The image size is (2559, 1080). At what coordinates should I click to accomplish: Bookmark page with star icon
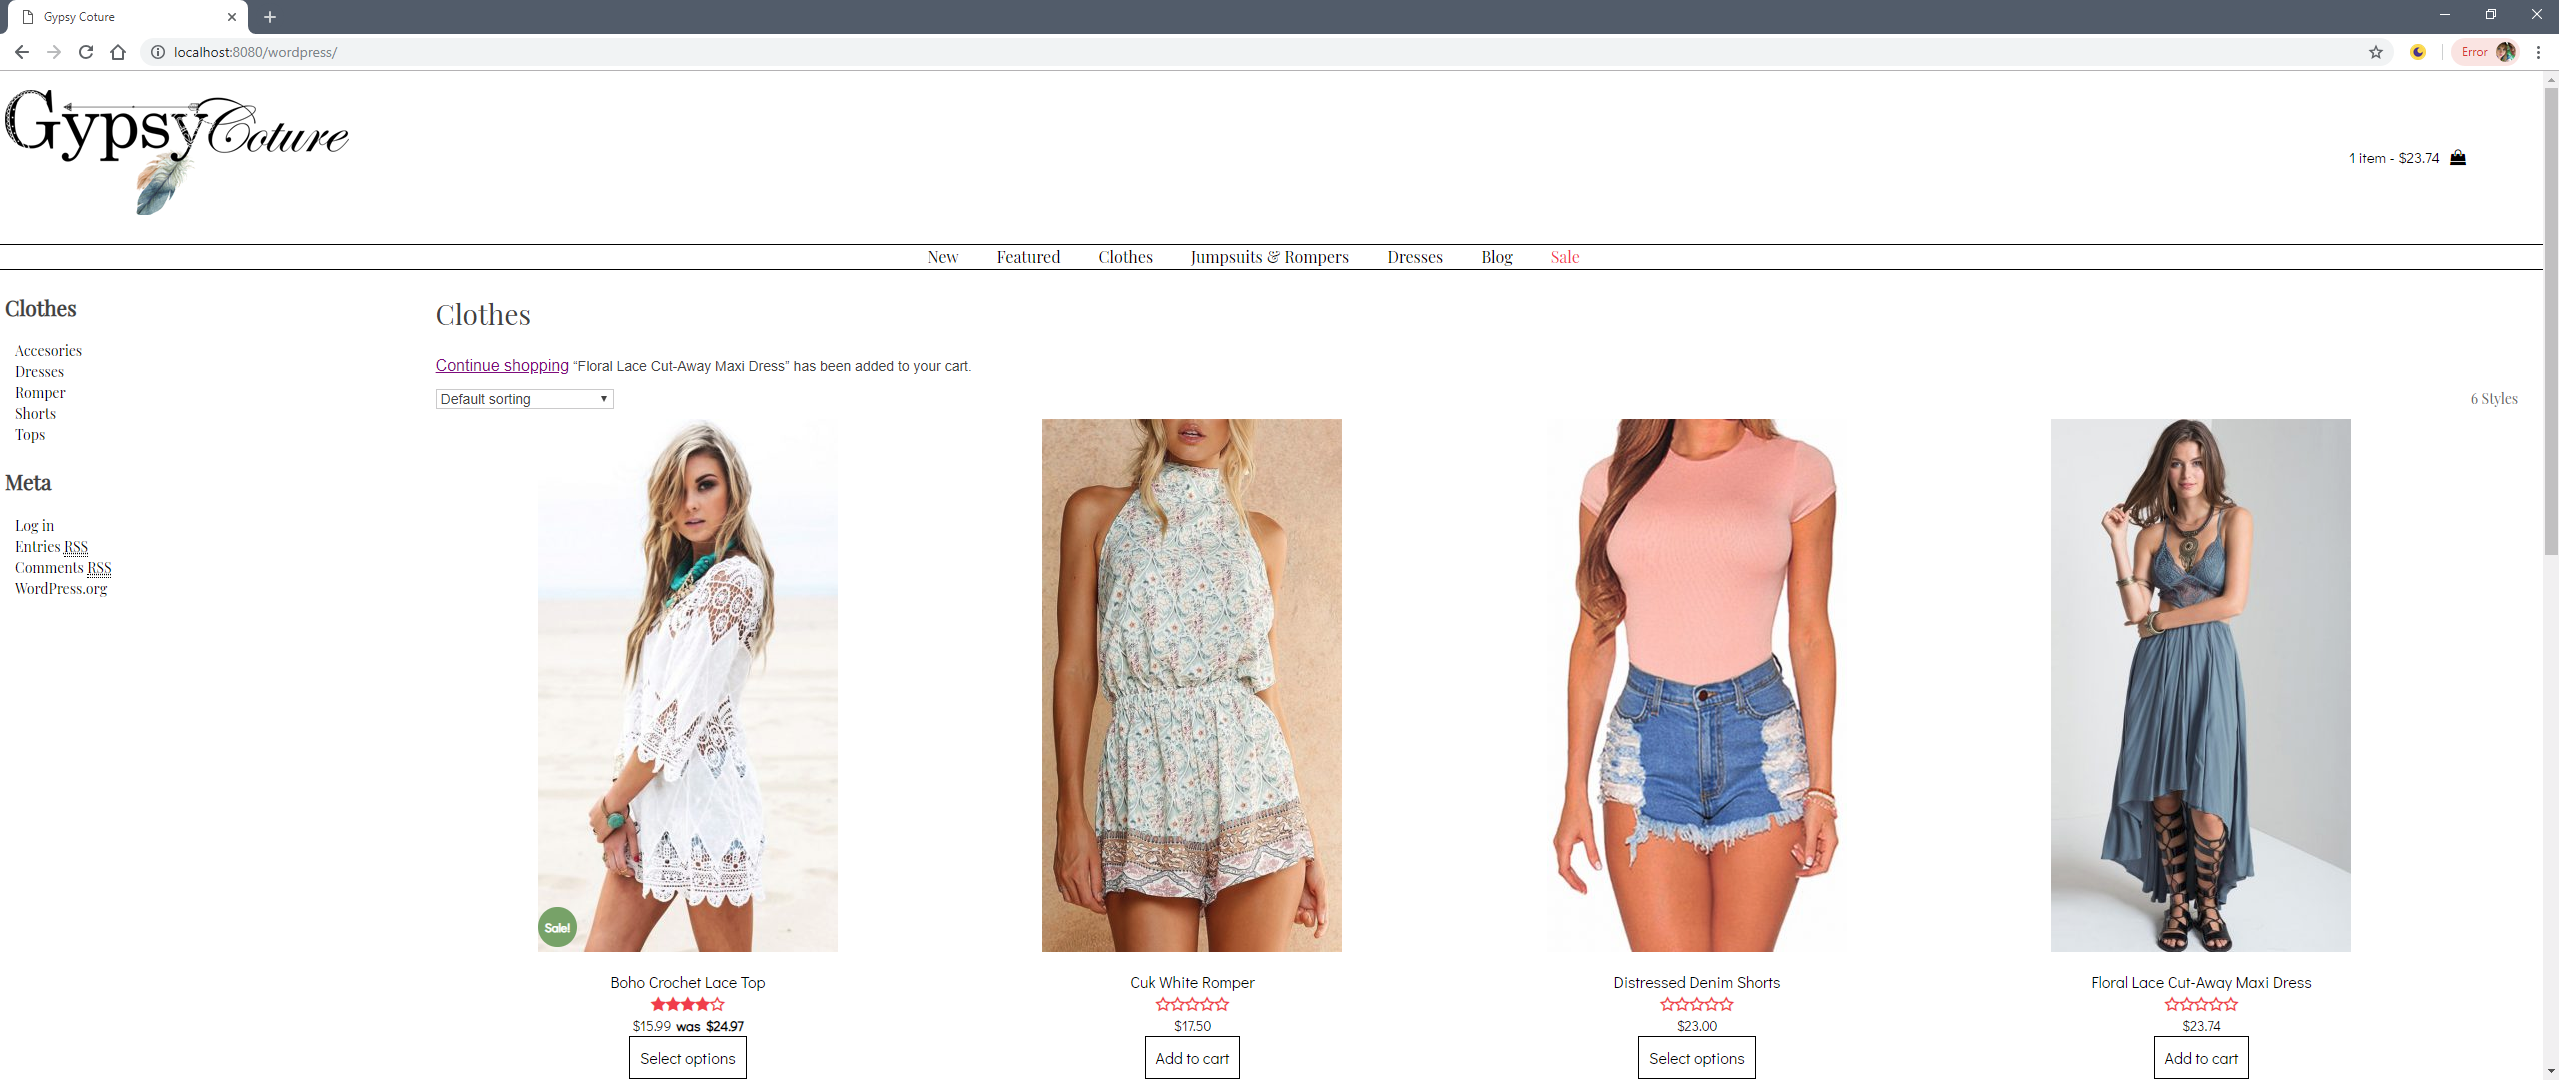pyautogui.click(x=2375, y=52)
